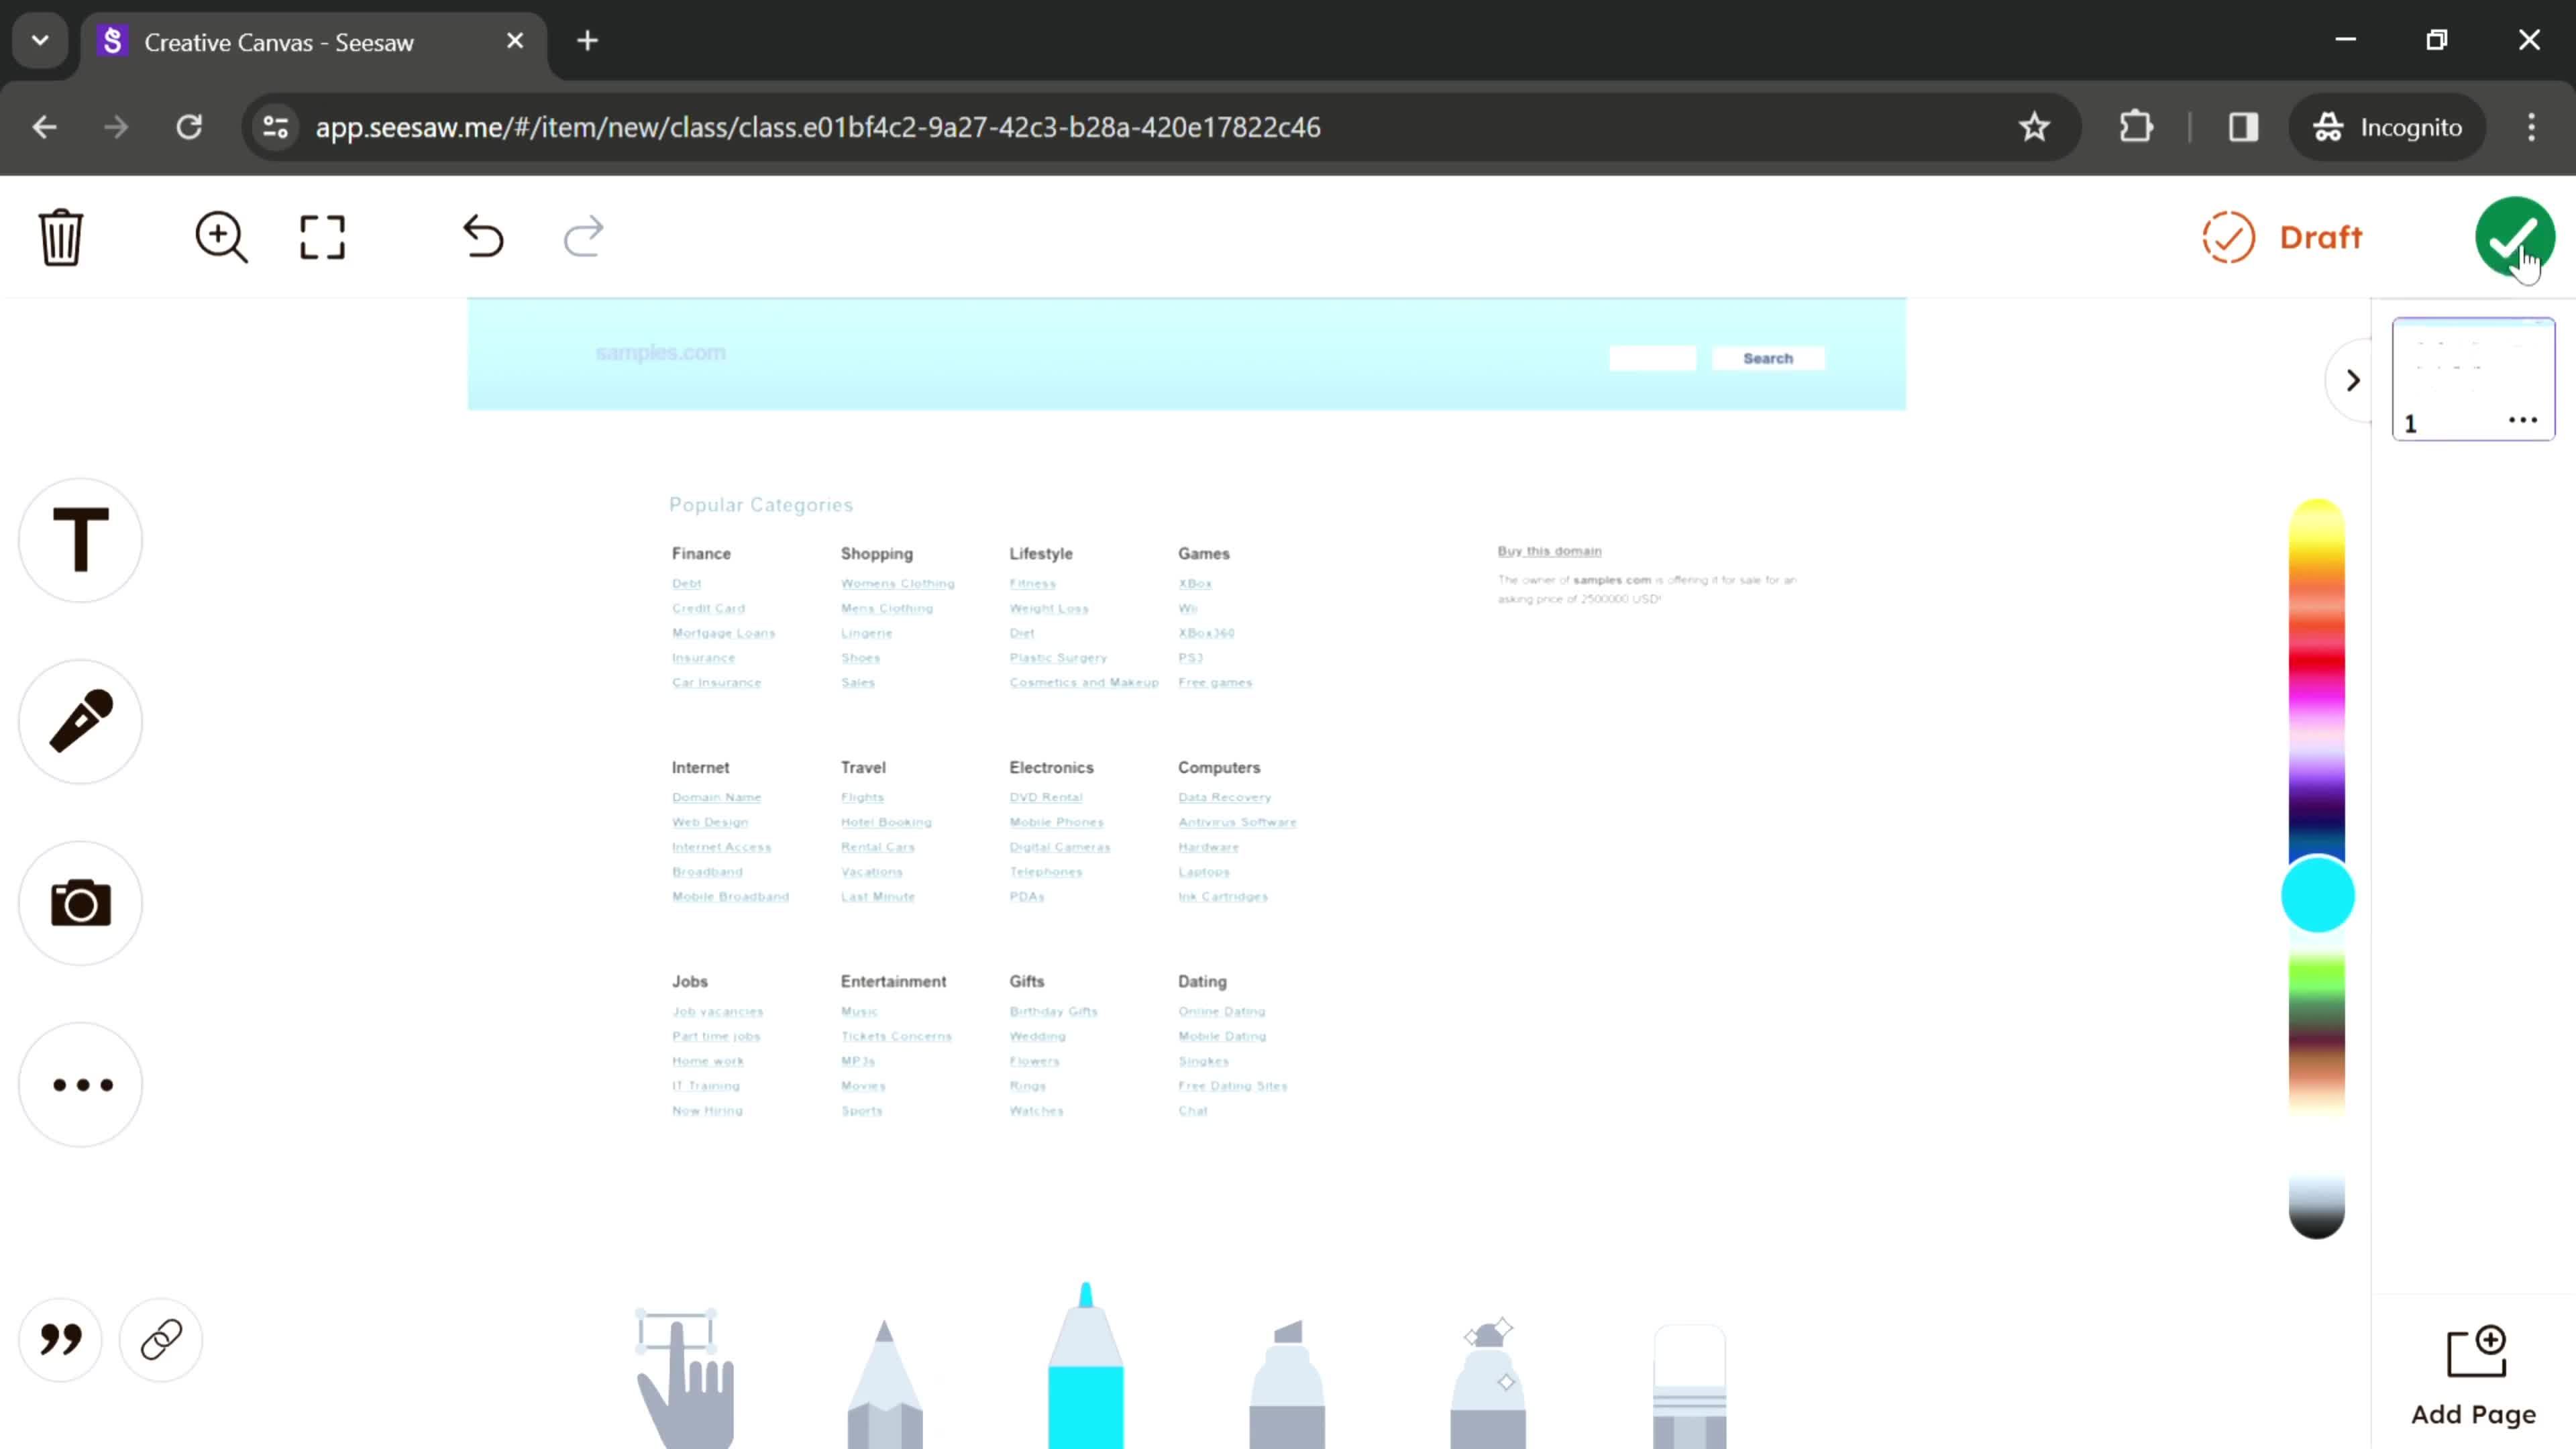
Task: Expand the page thumbnail options menu
Action: tap(2526, 421)
